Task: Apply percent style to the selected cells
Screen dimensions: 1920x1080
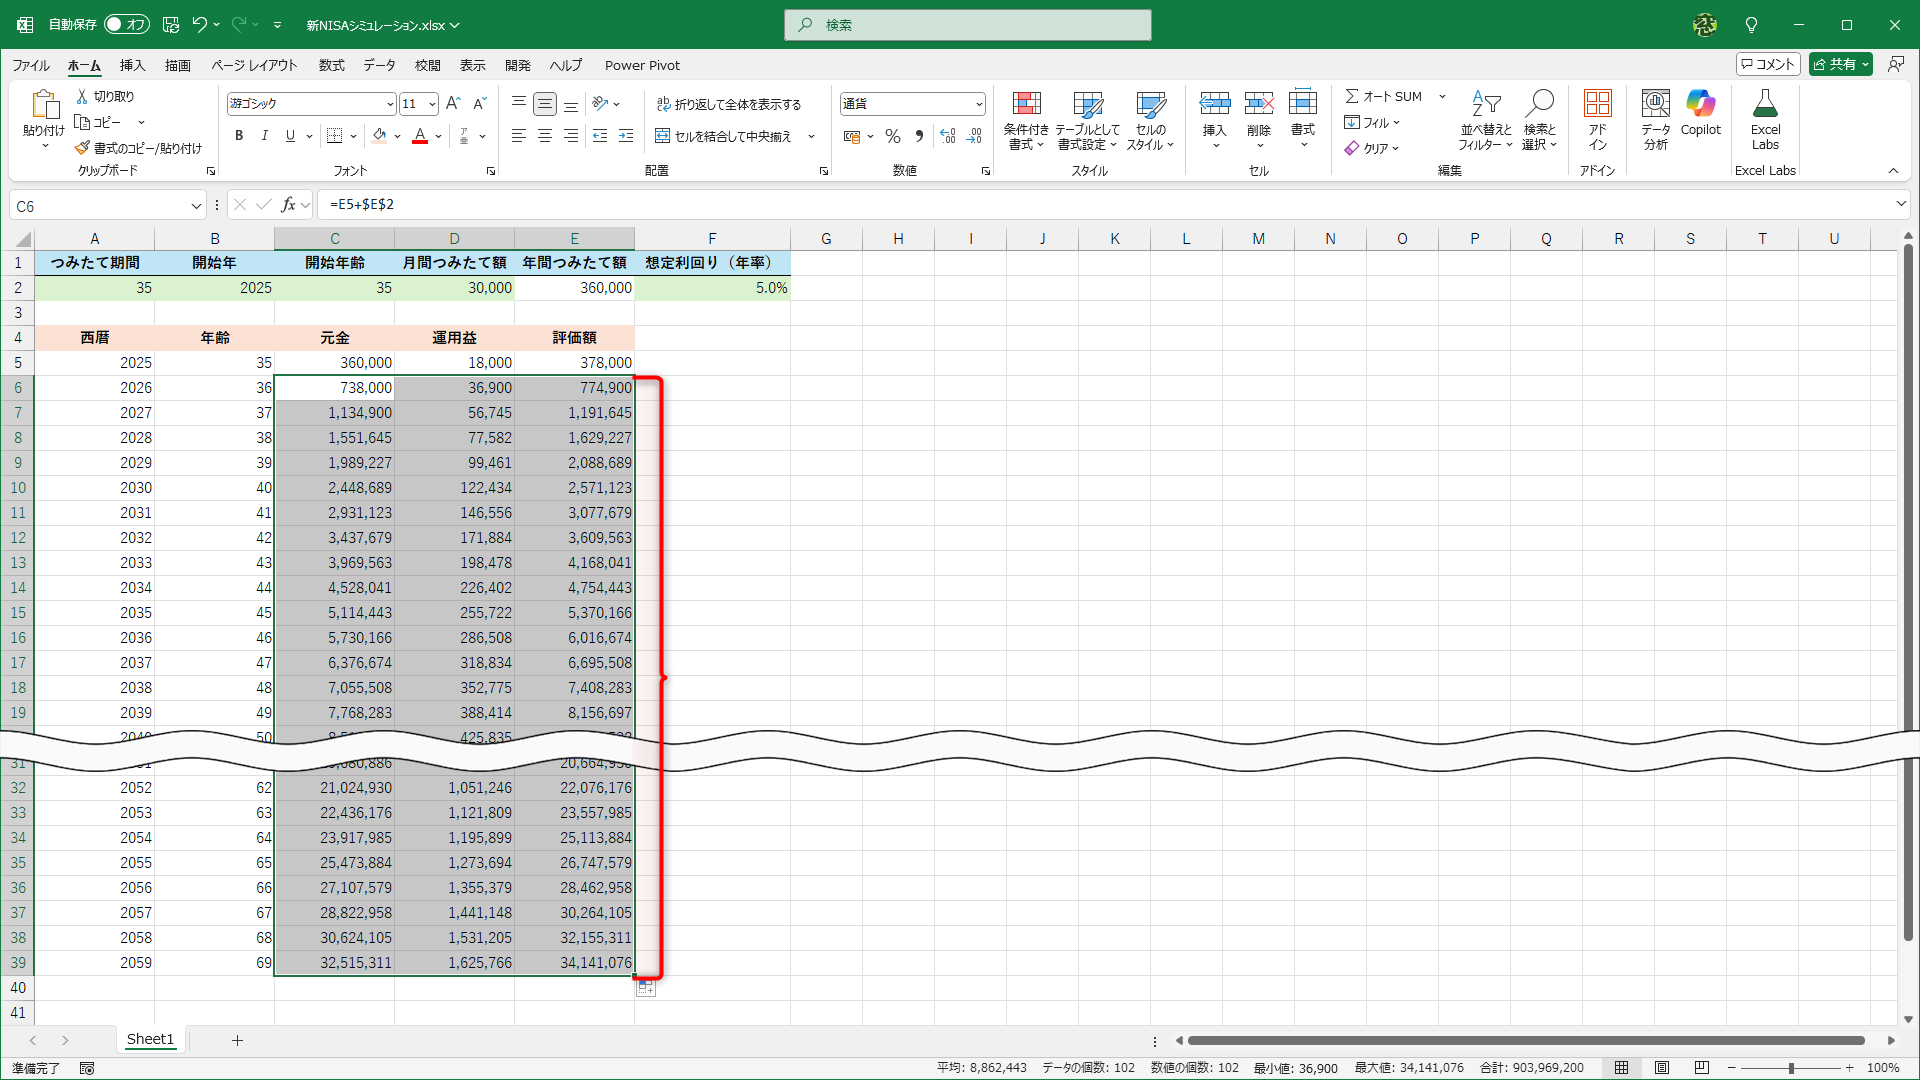Action: pyautogui.click(x=893, y=136)
